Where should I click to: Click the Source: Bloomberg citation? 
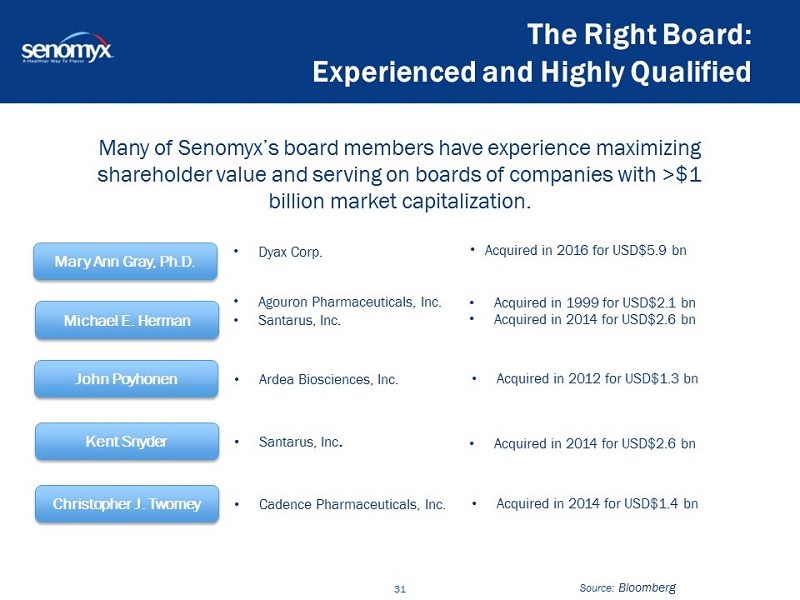click(x=627, y=588)
